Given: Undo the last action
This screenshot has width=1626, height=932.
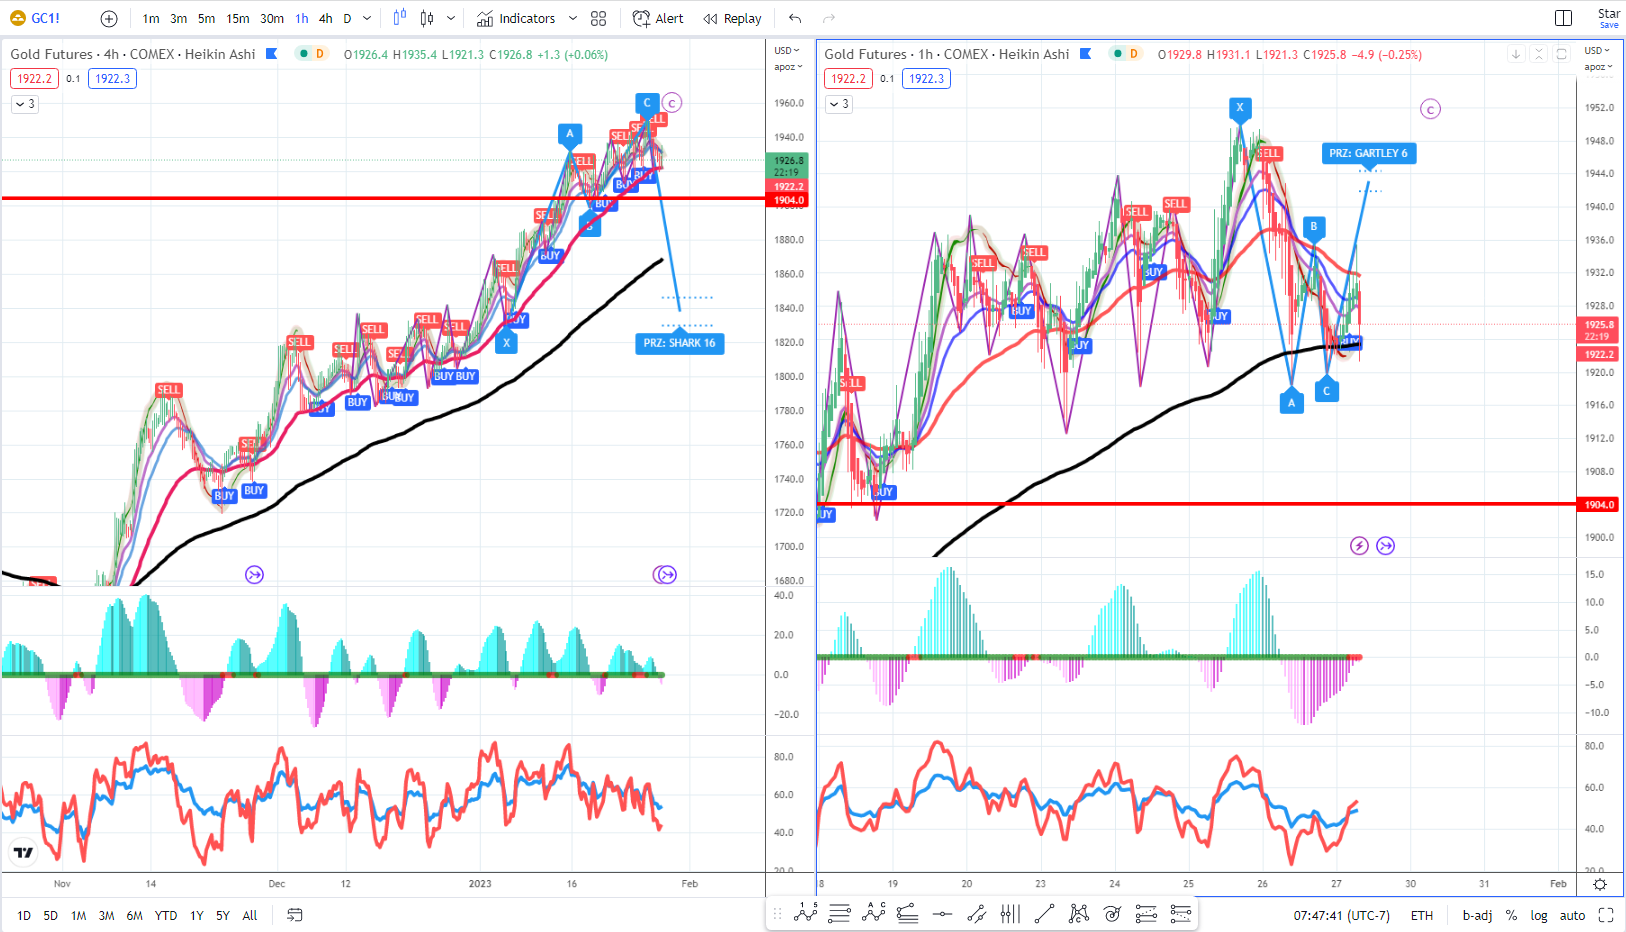Looking at the screenshot, I should point(795,18).
